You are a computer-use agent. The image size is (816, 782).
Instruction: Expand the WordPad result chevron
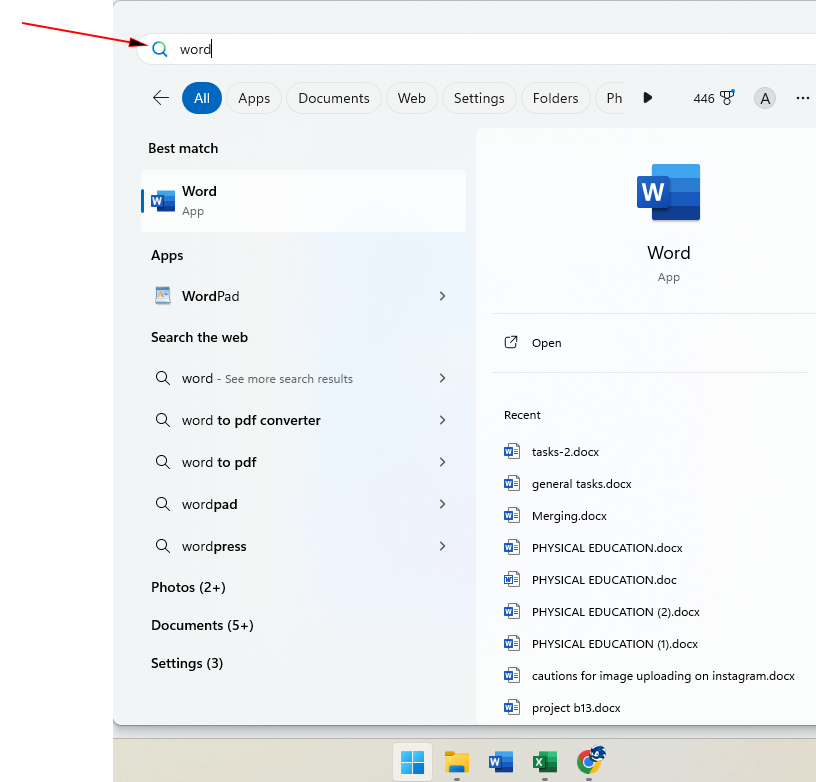pos(442,296)
